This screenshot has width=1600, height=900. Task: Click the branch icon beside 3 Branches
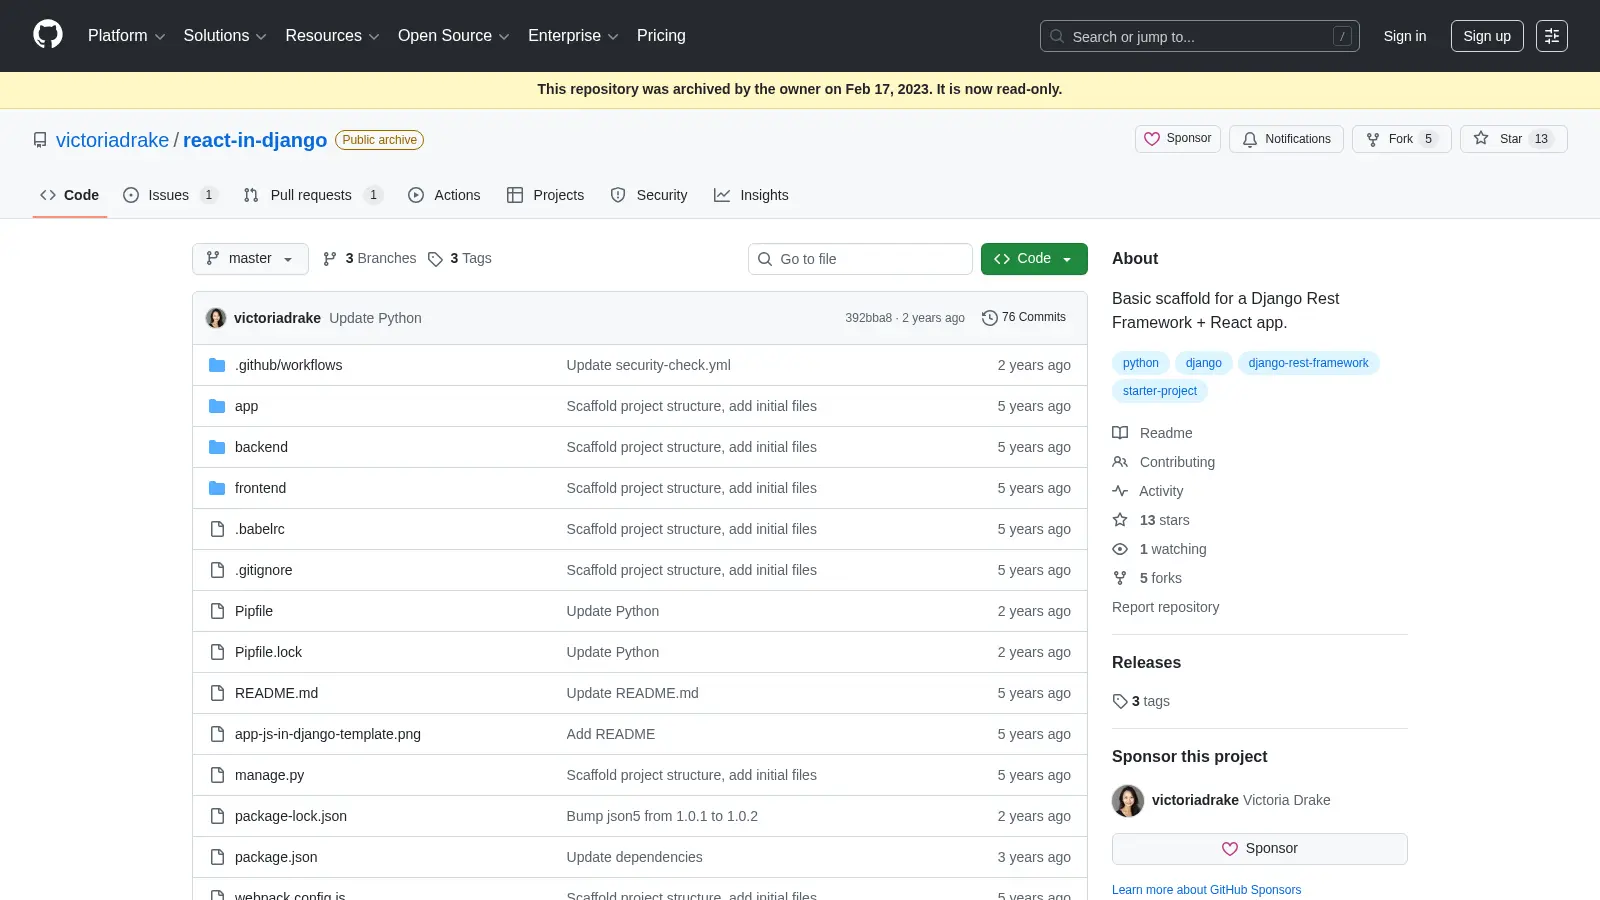(x=330, y=258)
